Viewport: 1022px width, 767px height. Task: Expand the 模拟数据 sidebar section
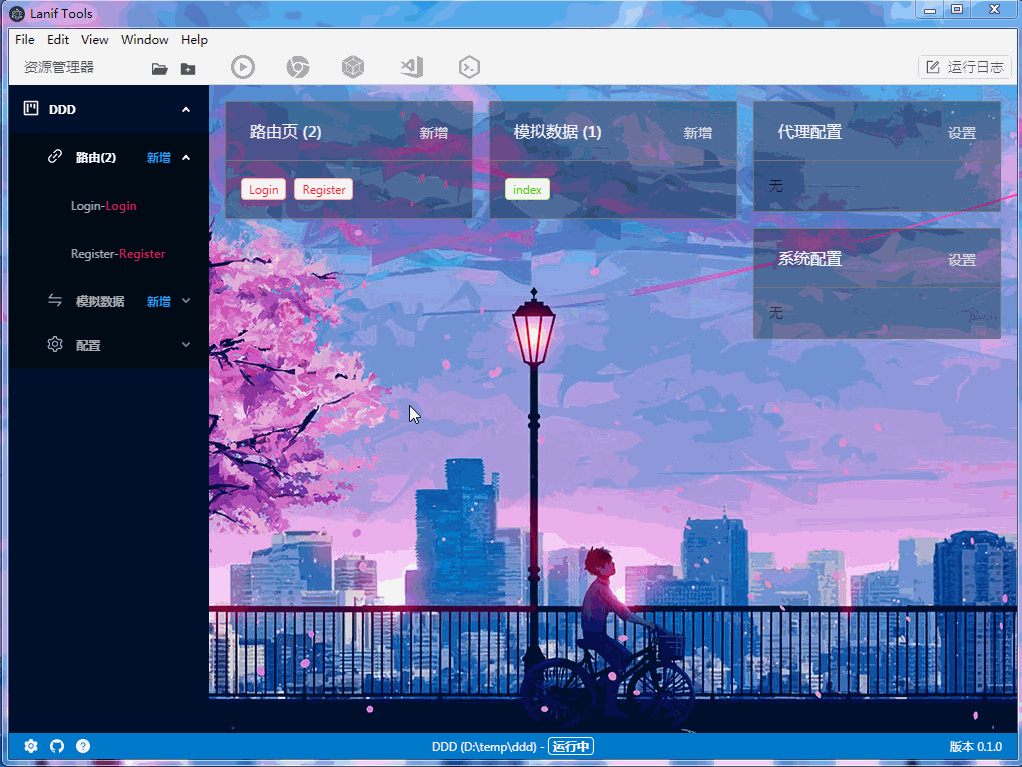pyautogui.click(x=185, y=300)
